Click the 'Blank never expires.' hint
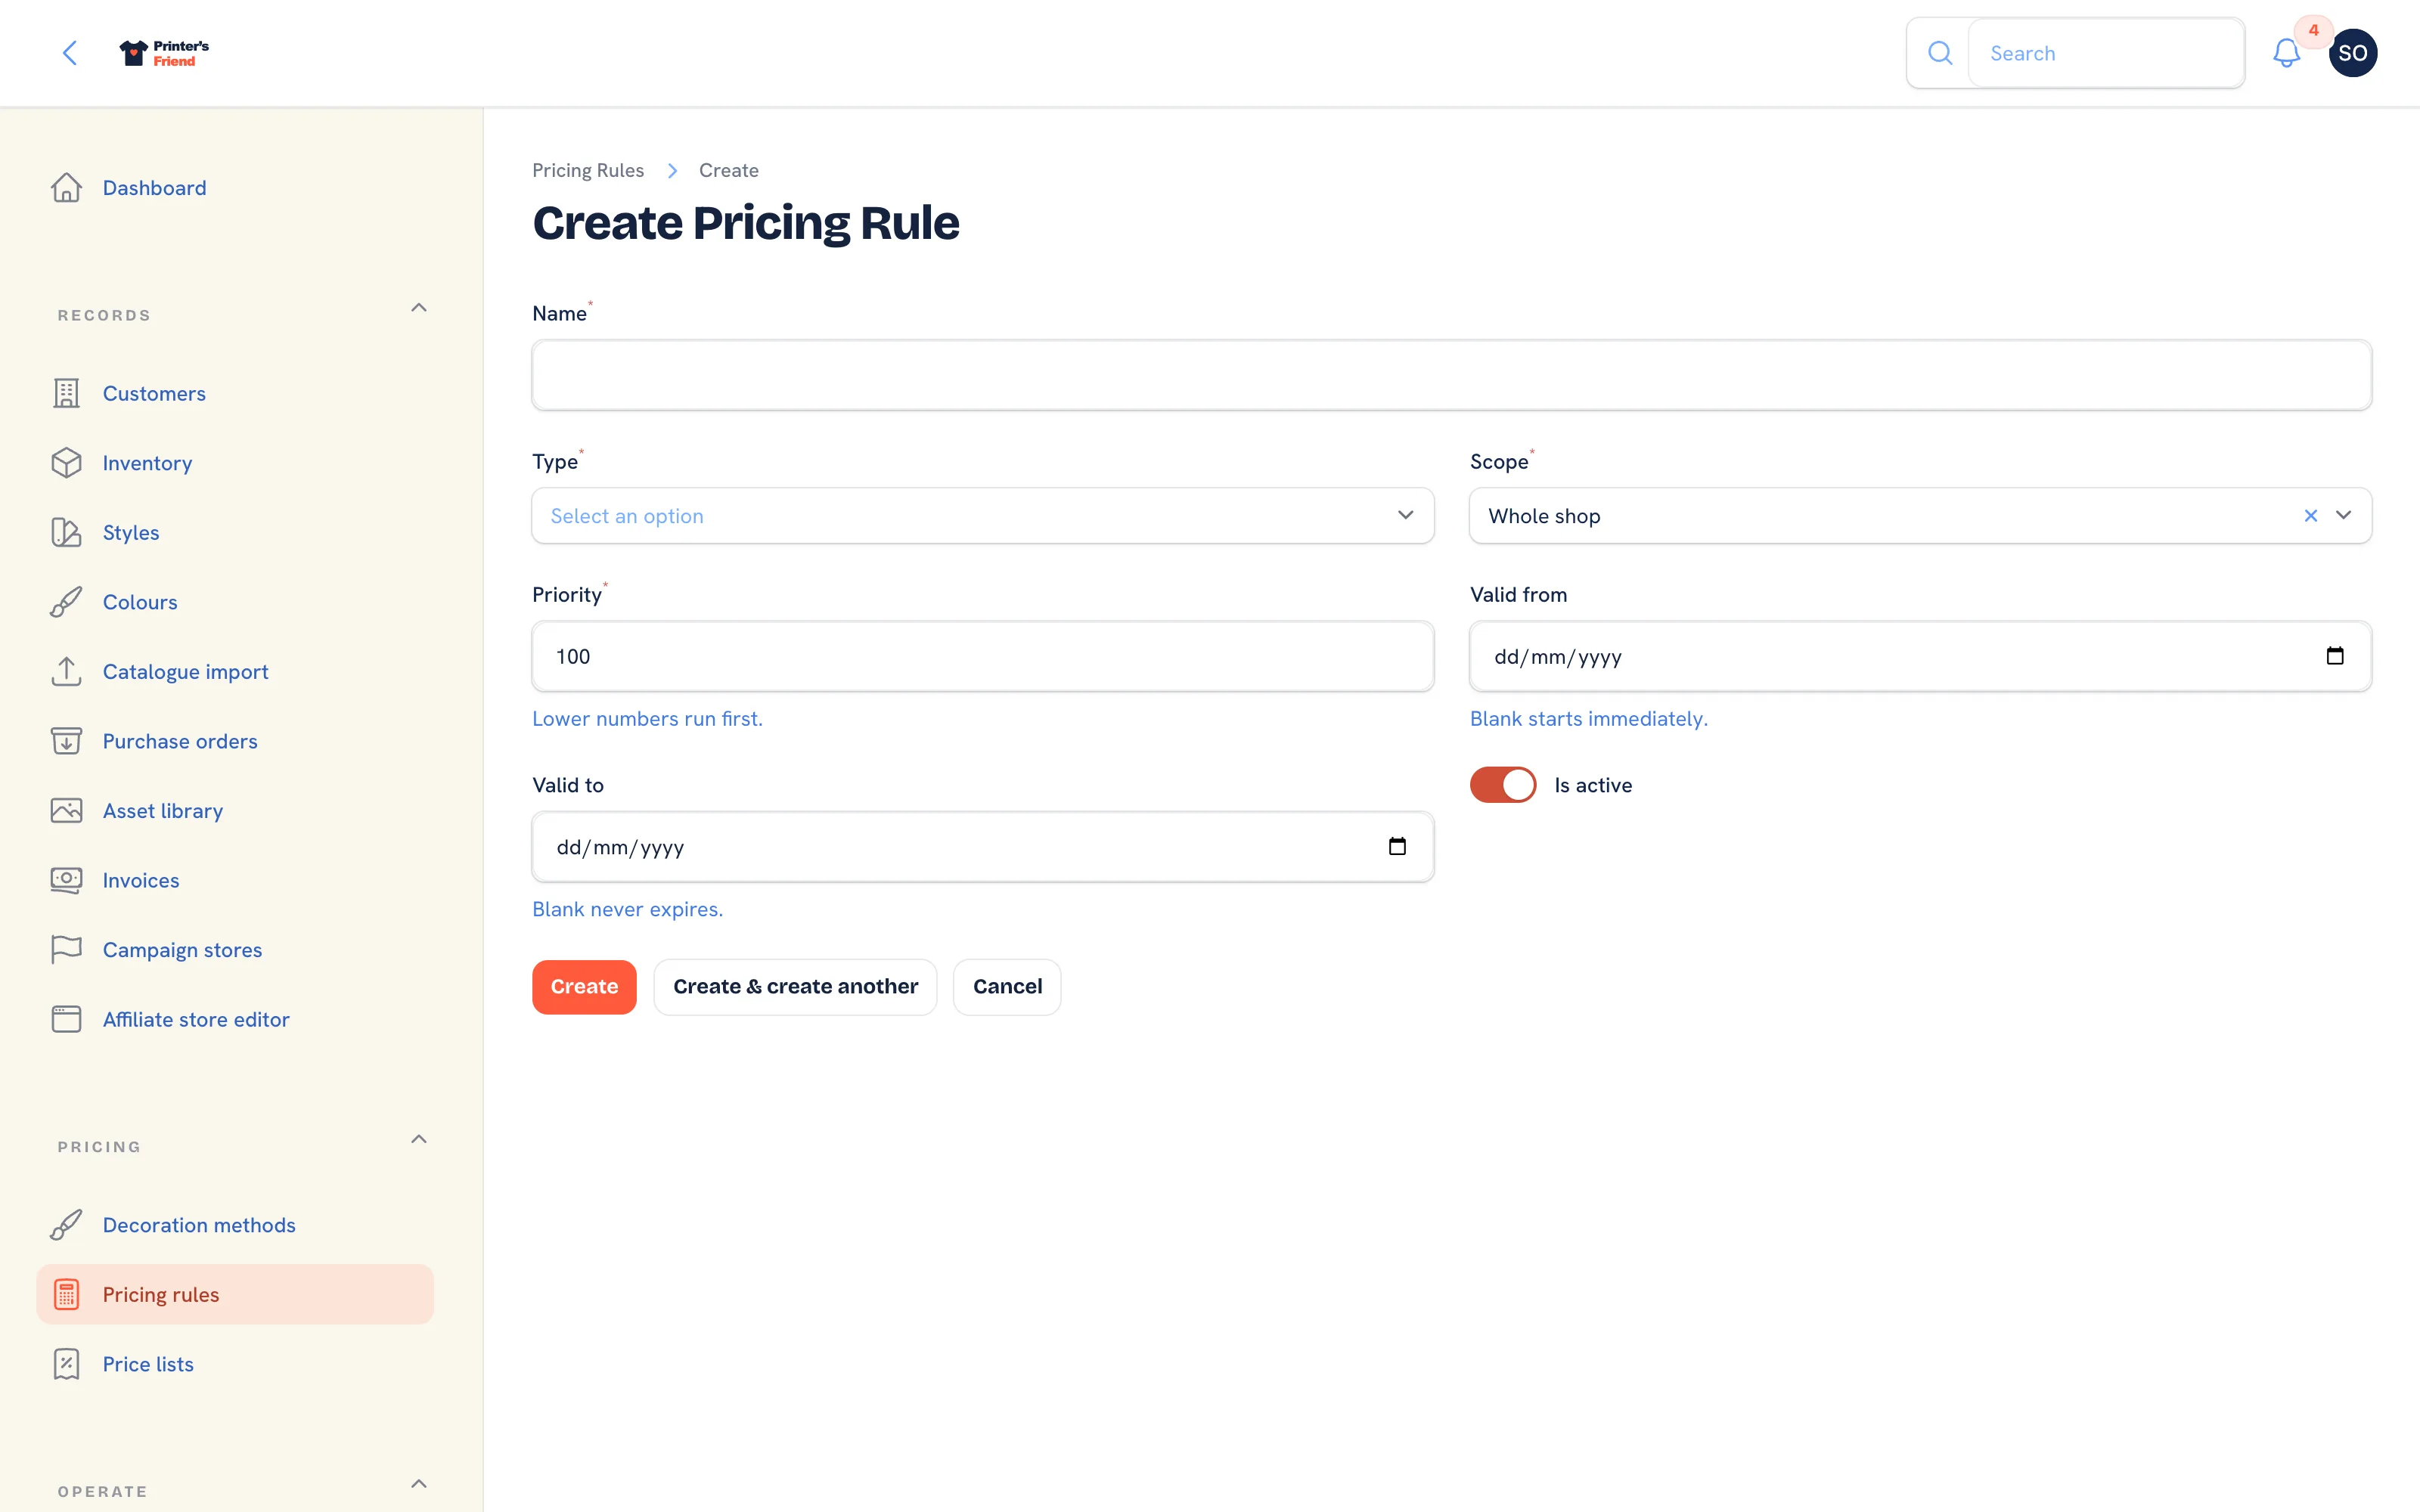2420x1512 pixels. (627, 909)
